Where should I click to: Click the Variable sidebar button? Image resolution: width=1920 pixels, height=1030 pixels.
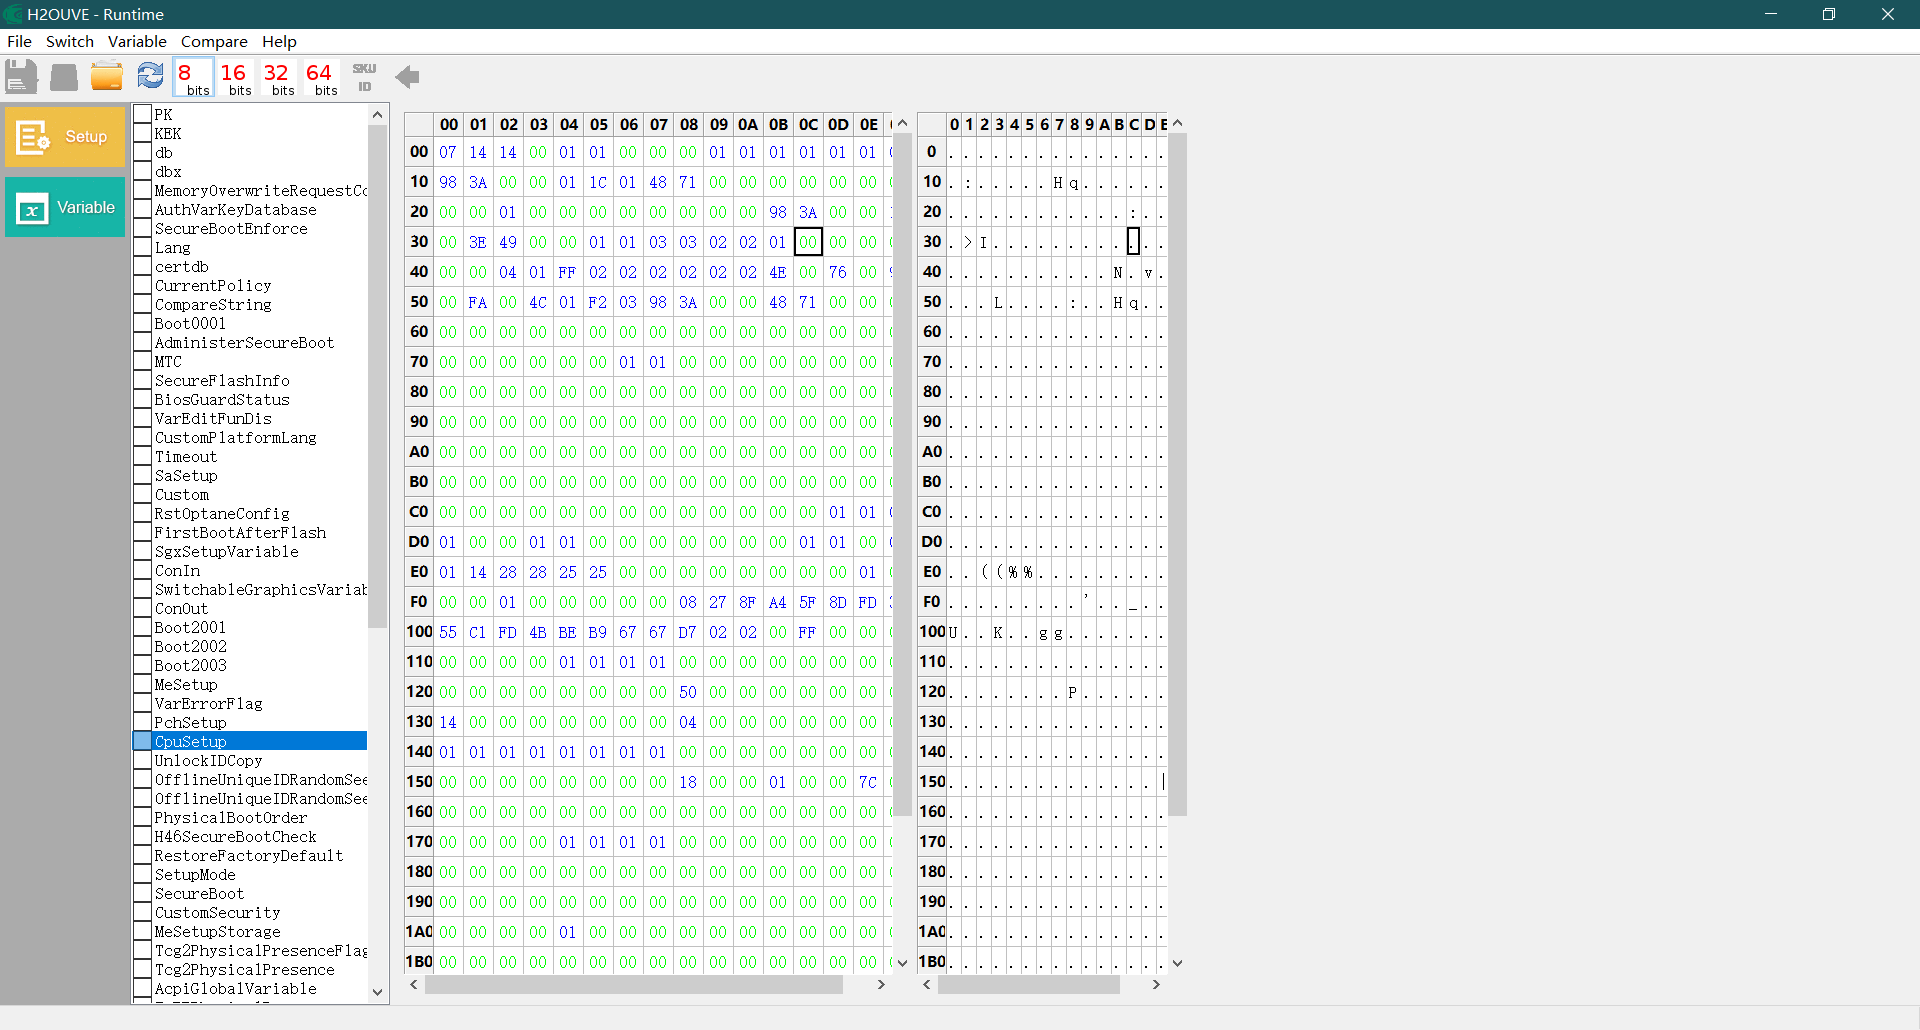point(65,208)
